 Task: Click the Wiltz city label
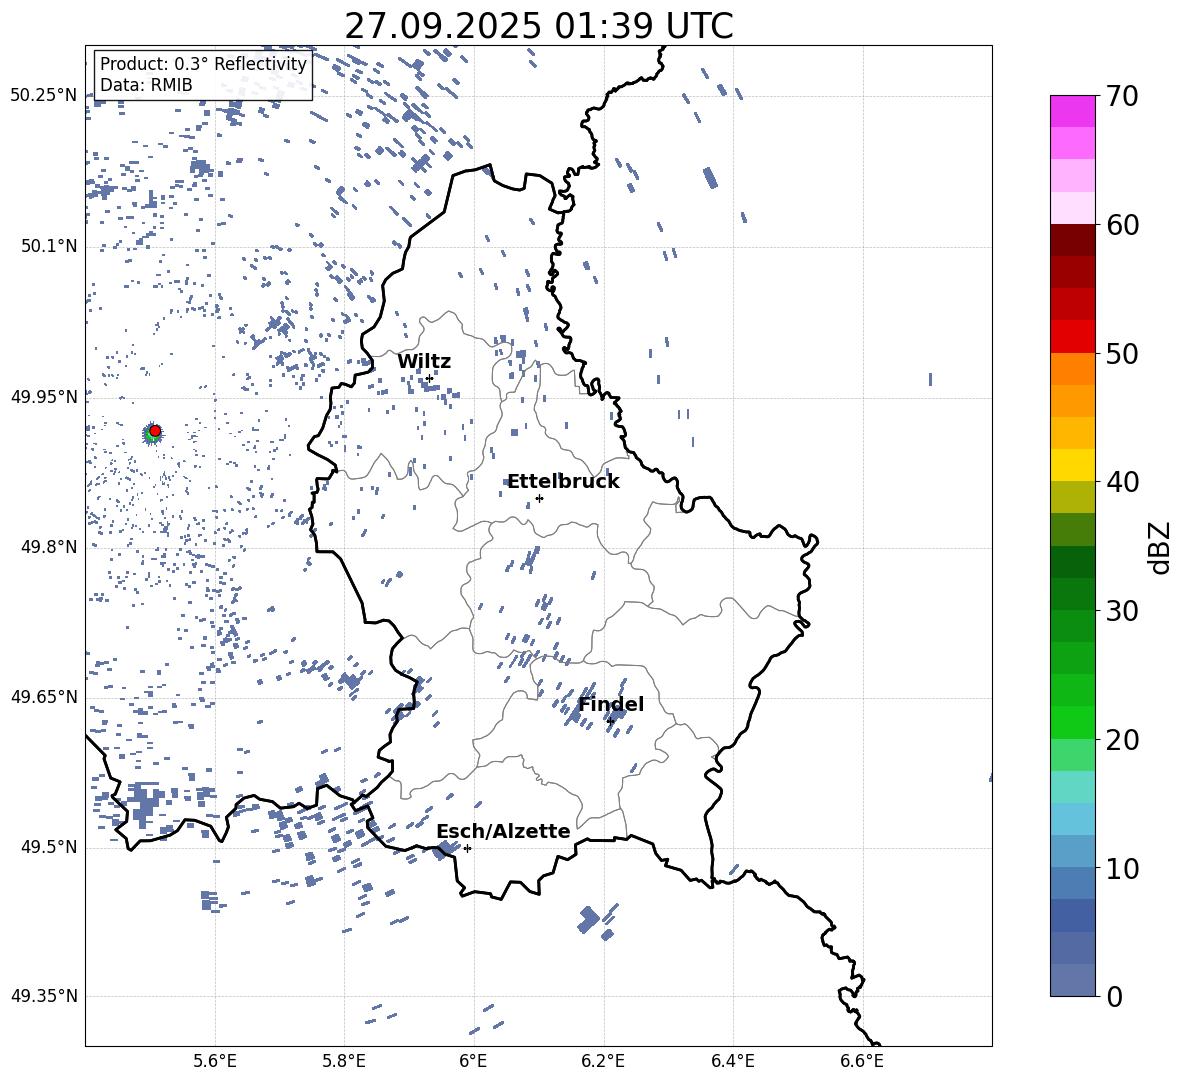pos(424,361)
